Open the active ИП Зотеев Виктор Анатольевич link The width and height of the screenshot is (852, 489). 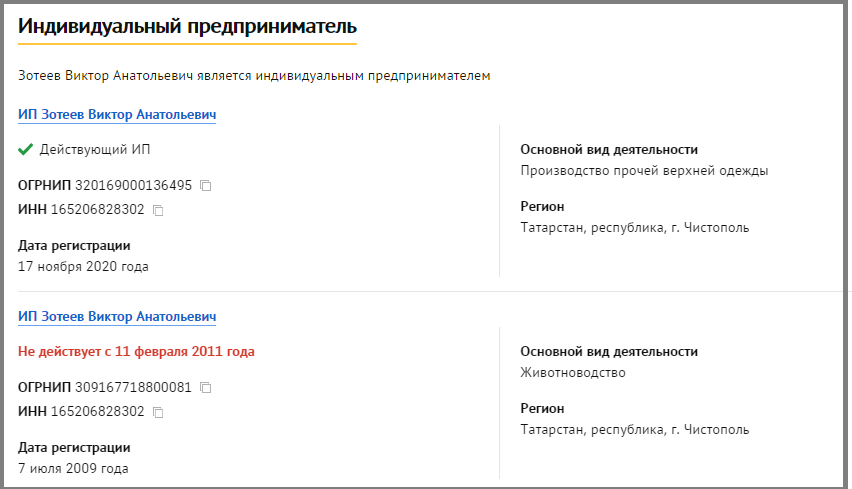pyautogui.click(x=117, y=115)
